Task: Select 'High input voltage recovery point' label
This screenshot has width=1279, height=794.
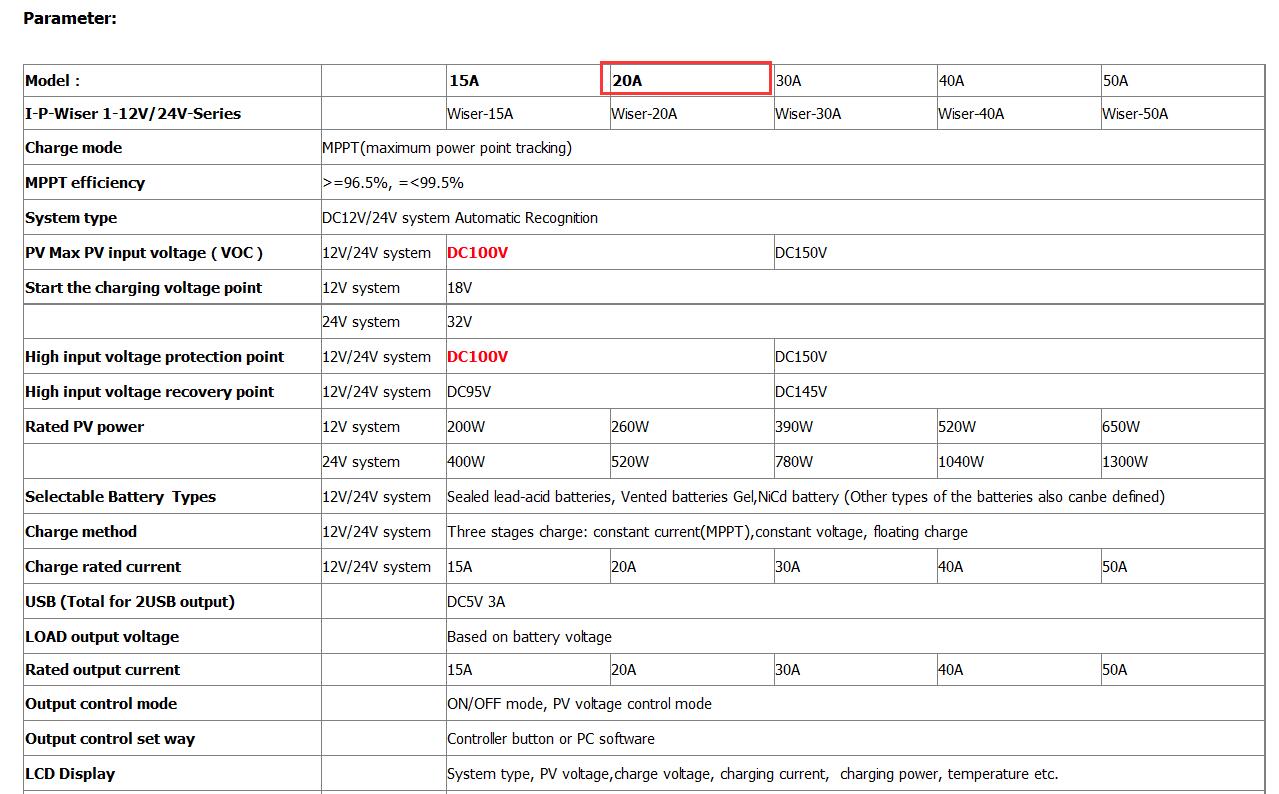Action: (x=149, y=392)
